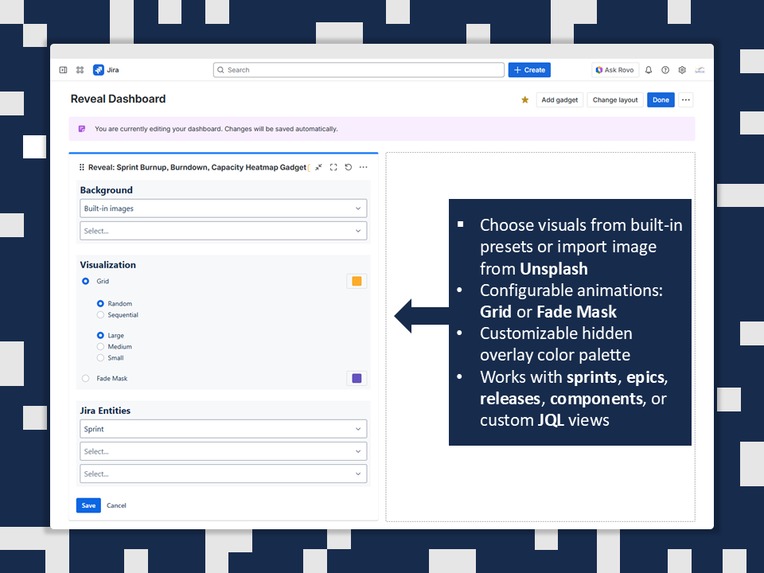Open the Background image Select dropdown
Viewport: 764px width, 573px height.
coord(223,231)
